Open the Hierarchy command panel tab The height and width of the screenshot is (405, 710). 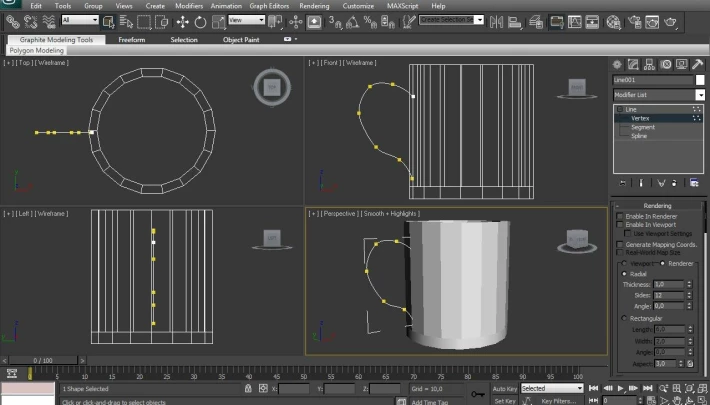point(649,64)
